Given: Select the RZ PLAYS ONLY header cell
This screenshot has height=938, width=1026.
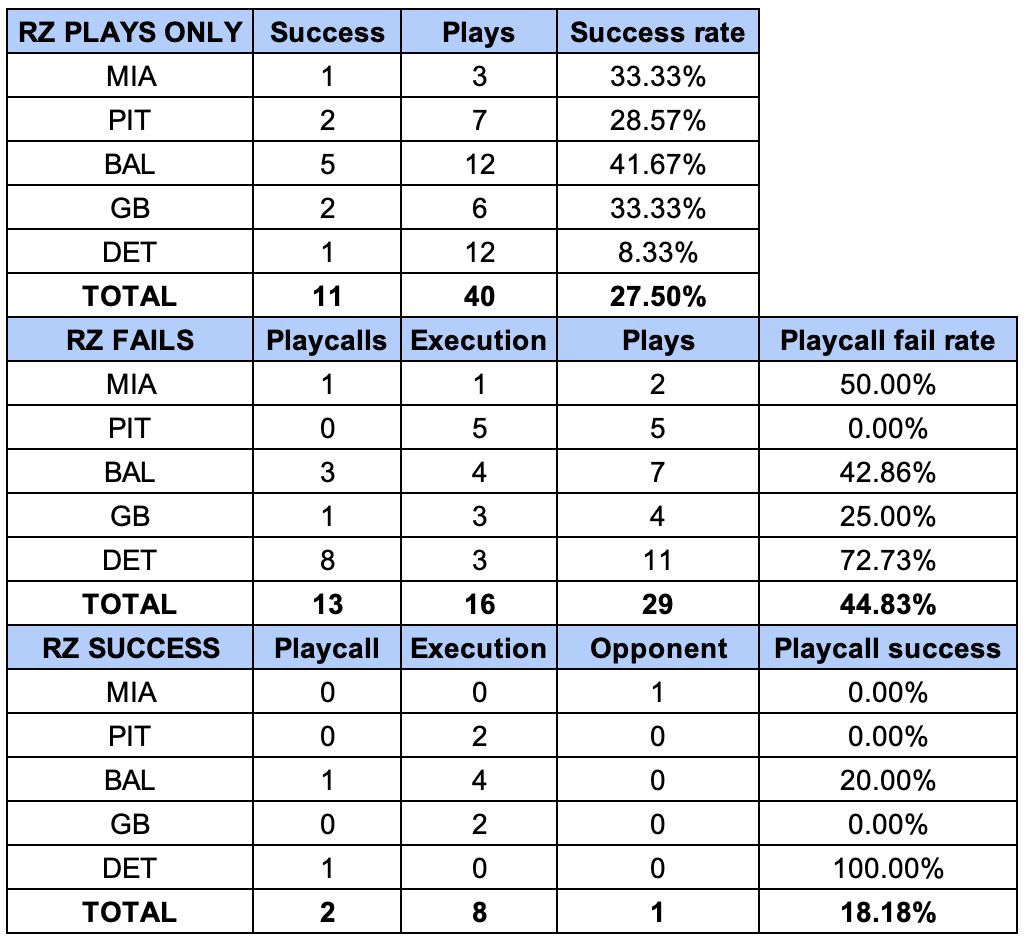Looking at the screenshot, I should (130, 31).
